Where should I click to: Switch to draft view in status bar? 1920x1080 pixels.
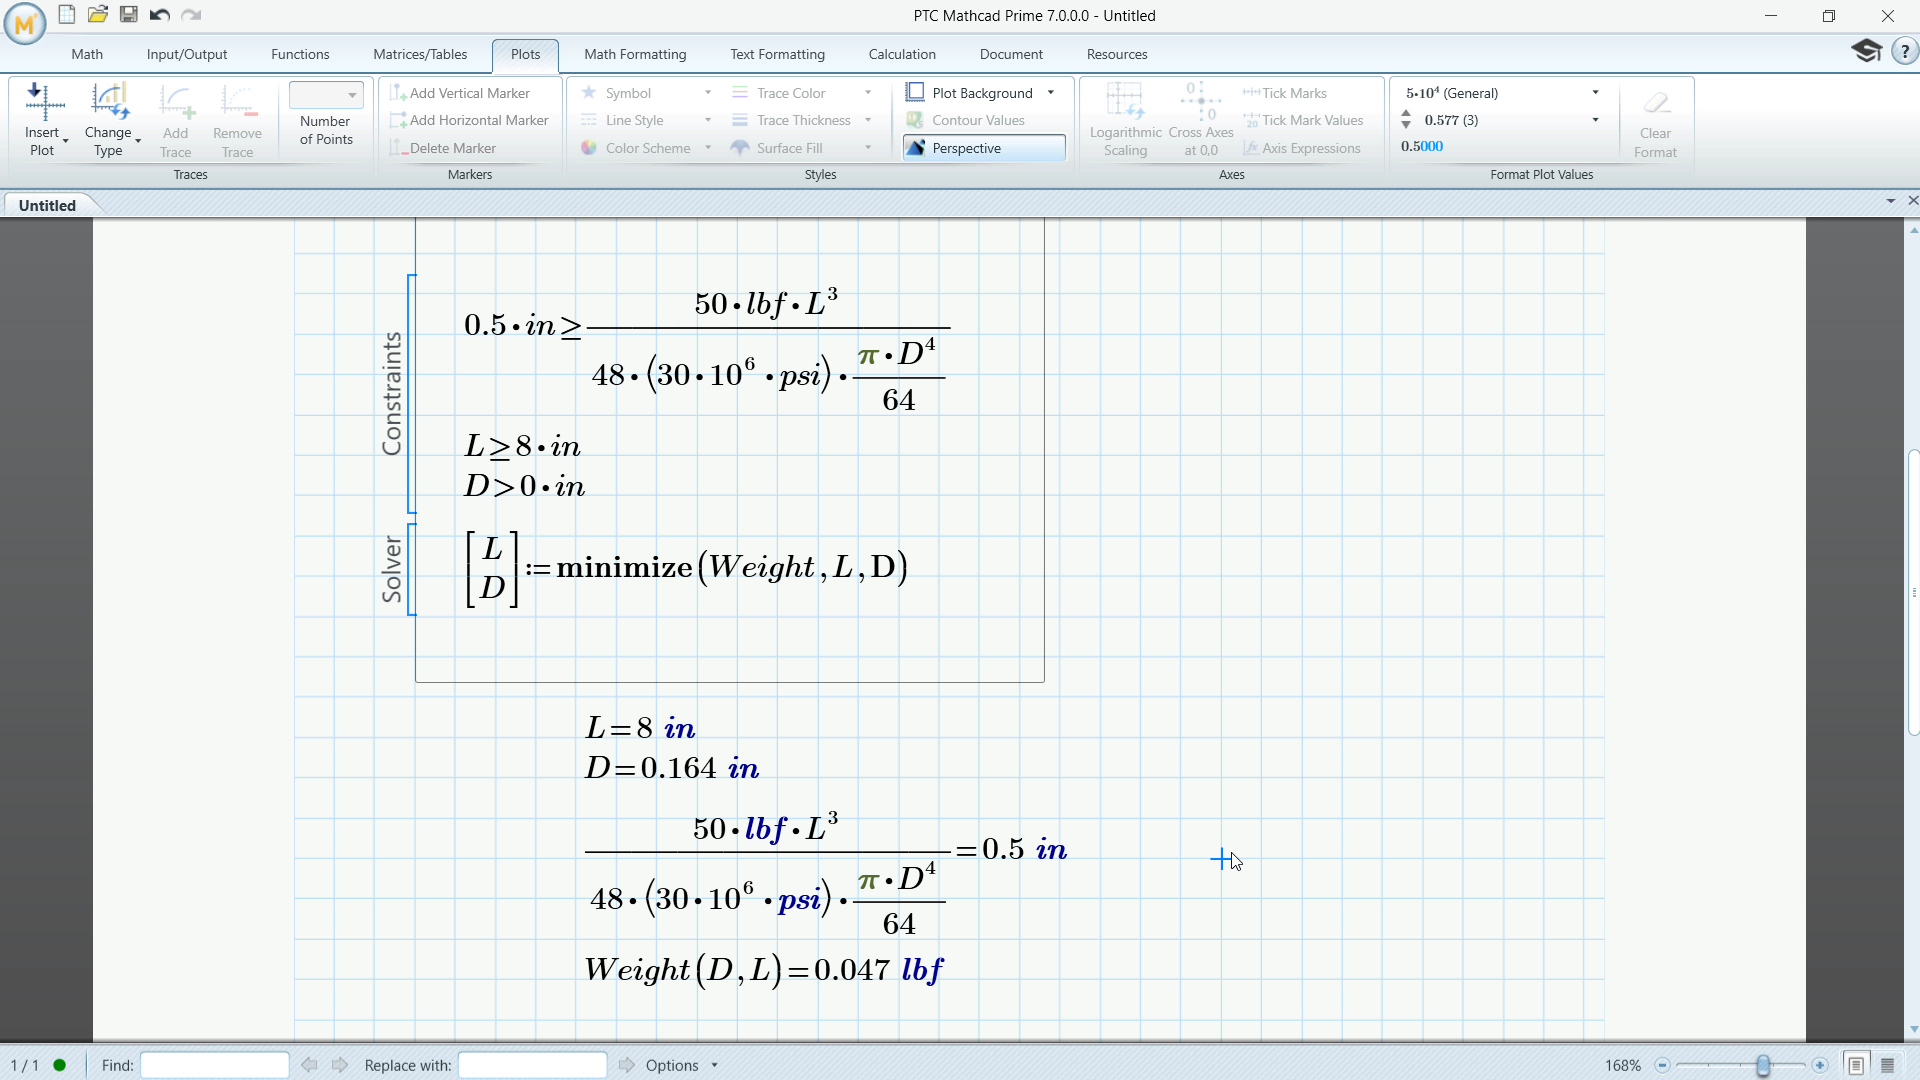coord(1888,1066)
